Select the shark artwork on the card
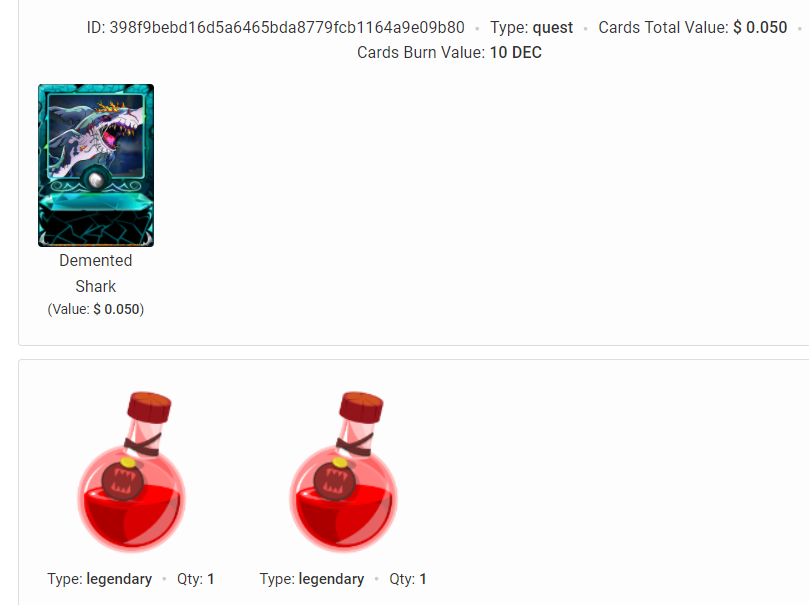 click(x=96, y=136)
